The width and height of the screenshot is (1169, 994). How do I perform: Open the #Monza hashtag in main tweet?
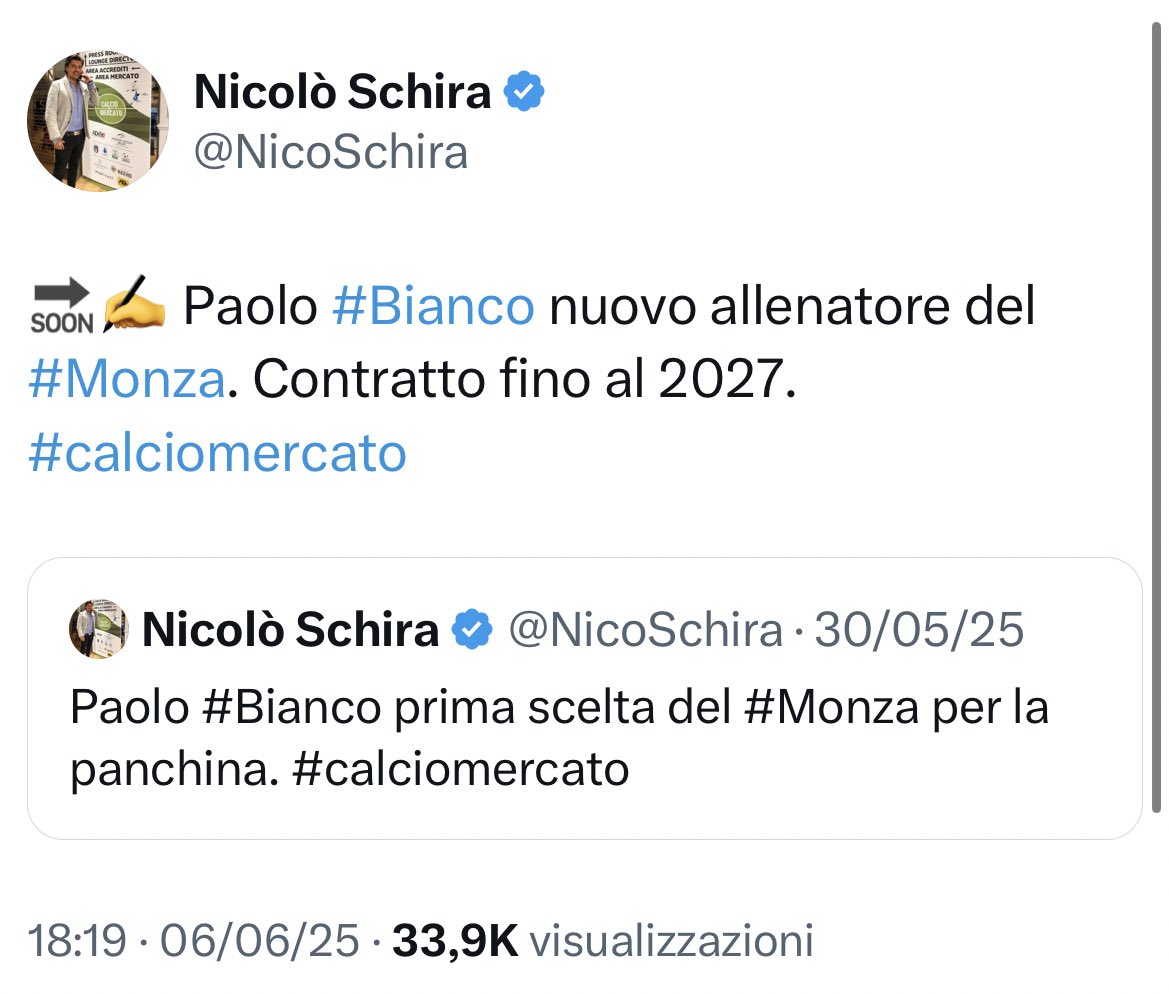[x=127, y=379]
